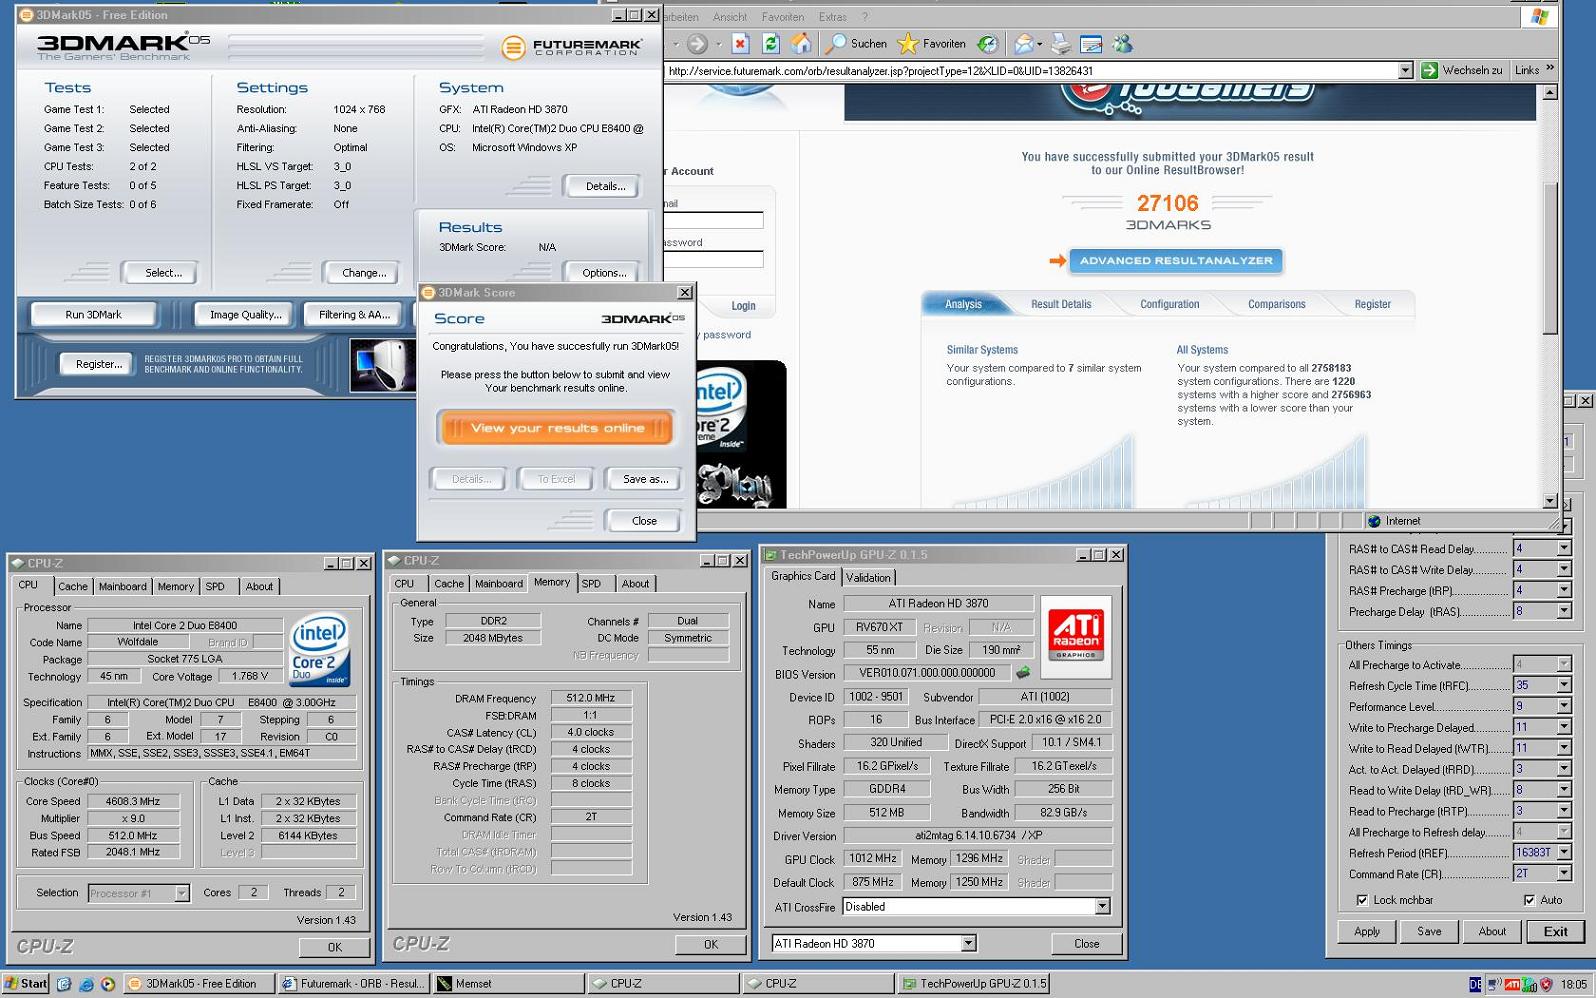1596x998 pixels.
Task: Click Run 3DMark button
Action: click(x=93, y=314)
